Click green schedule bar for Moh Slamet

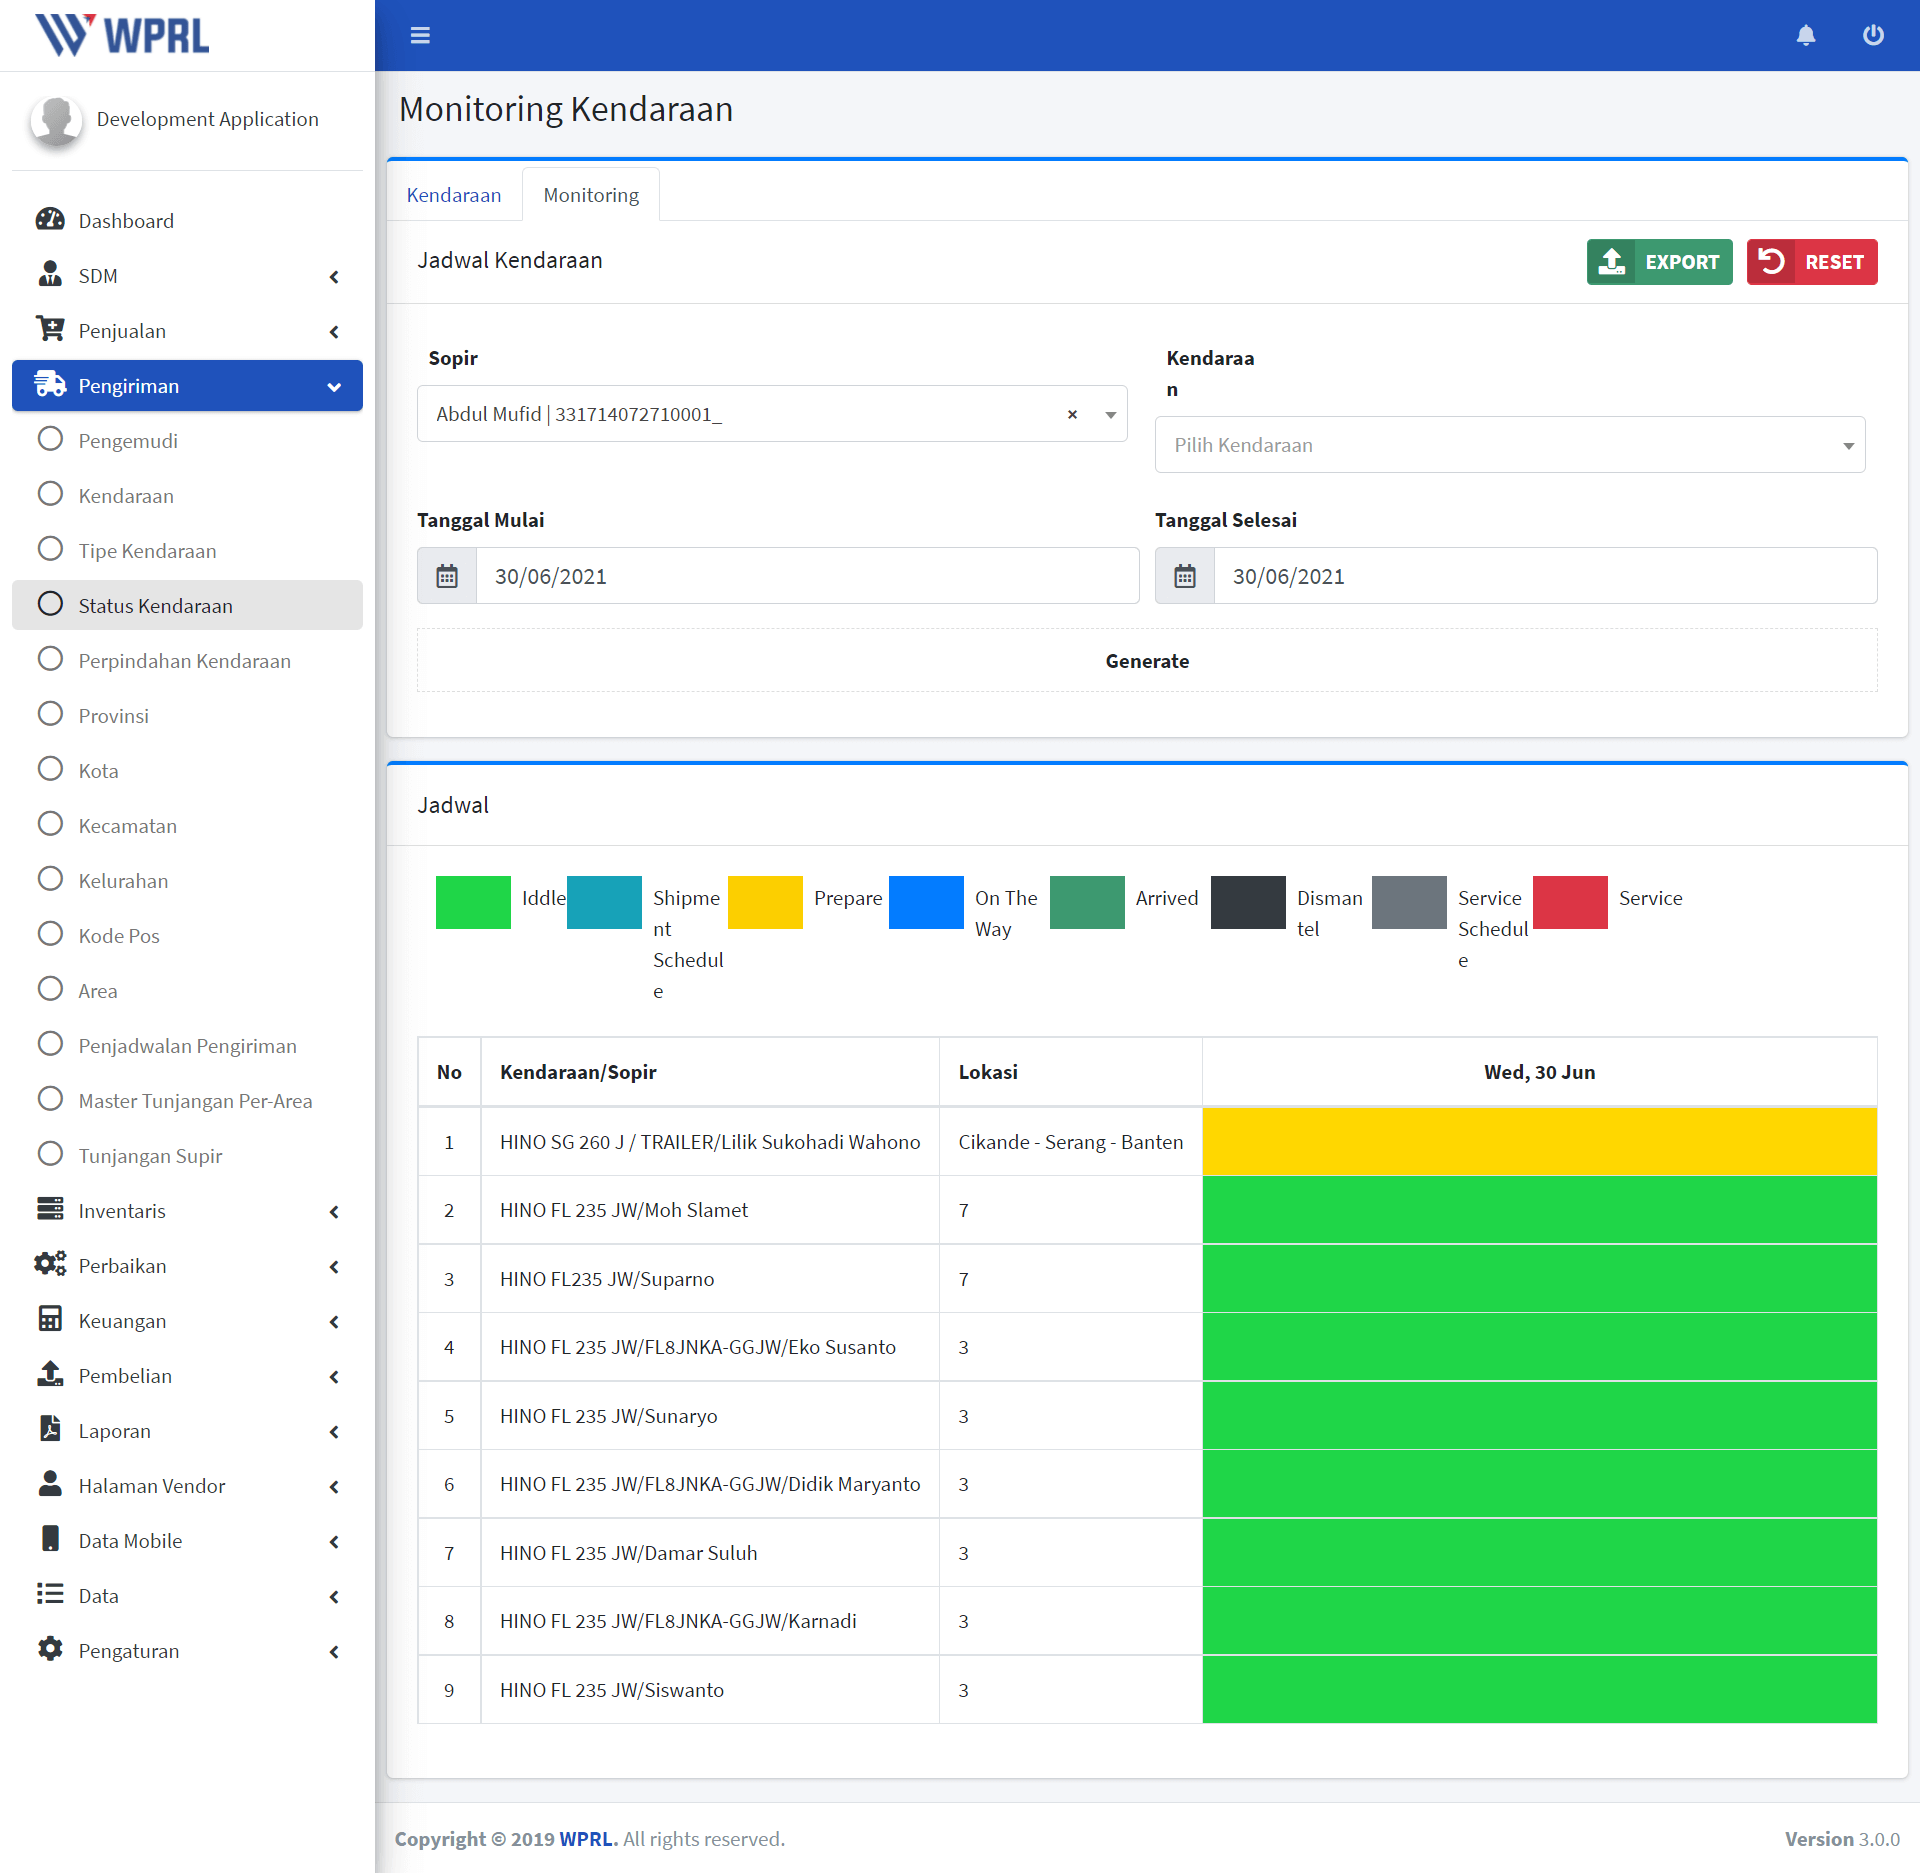click(x=1540, y=1210)
